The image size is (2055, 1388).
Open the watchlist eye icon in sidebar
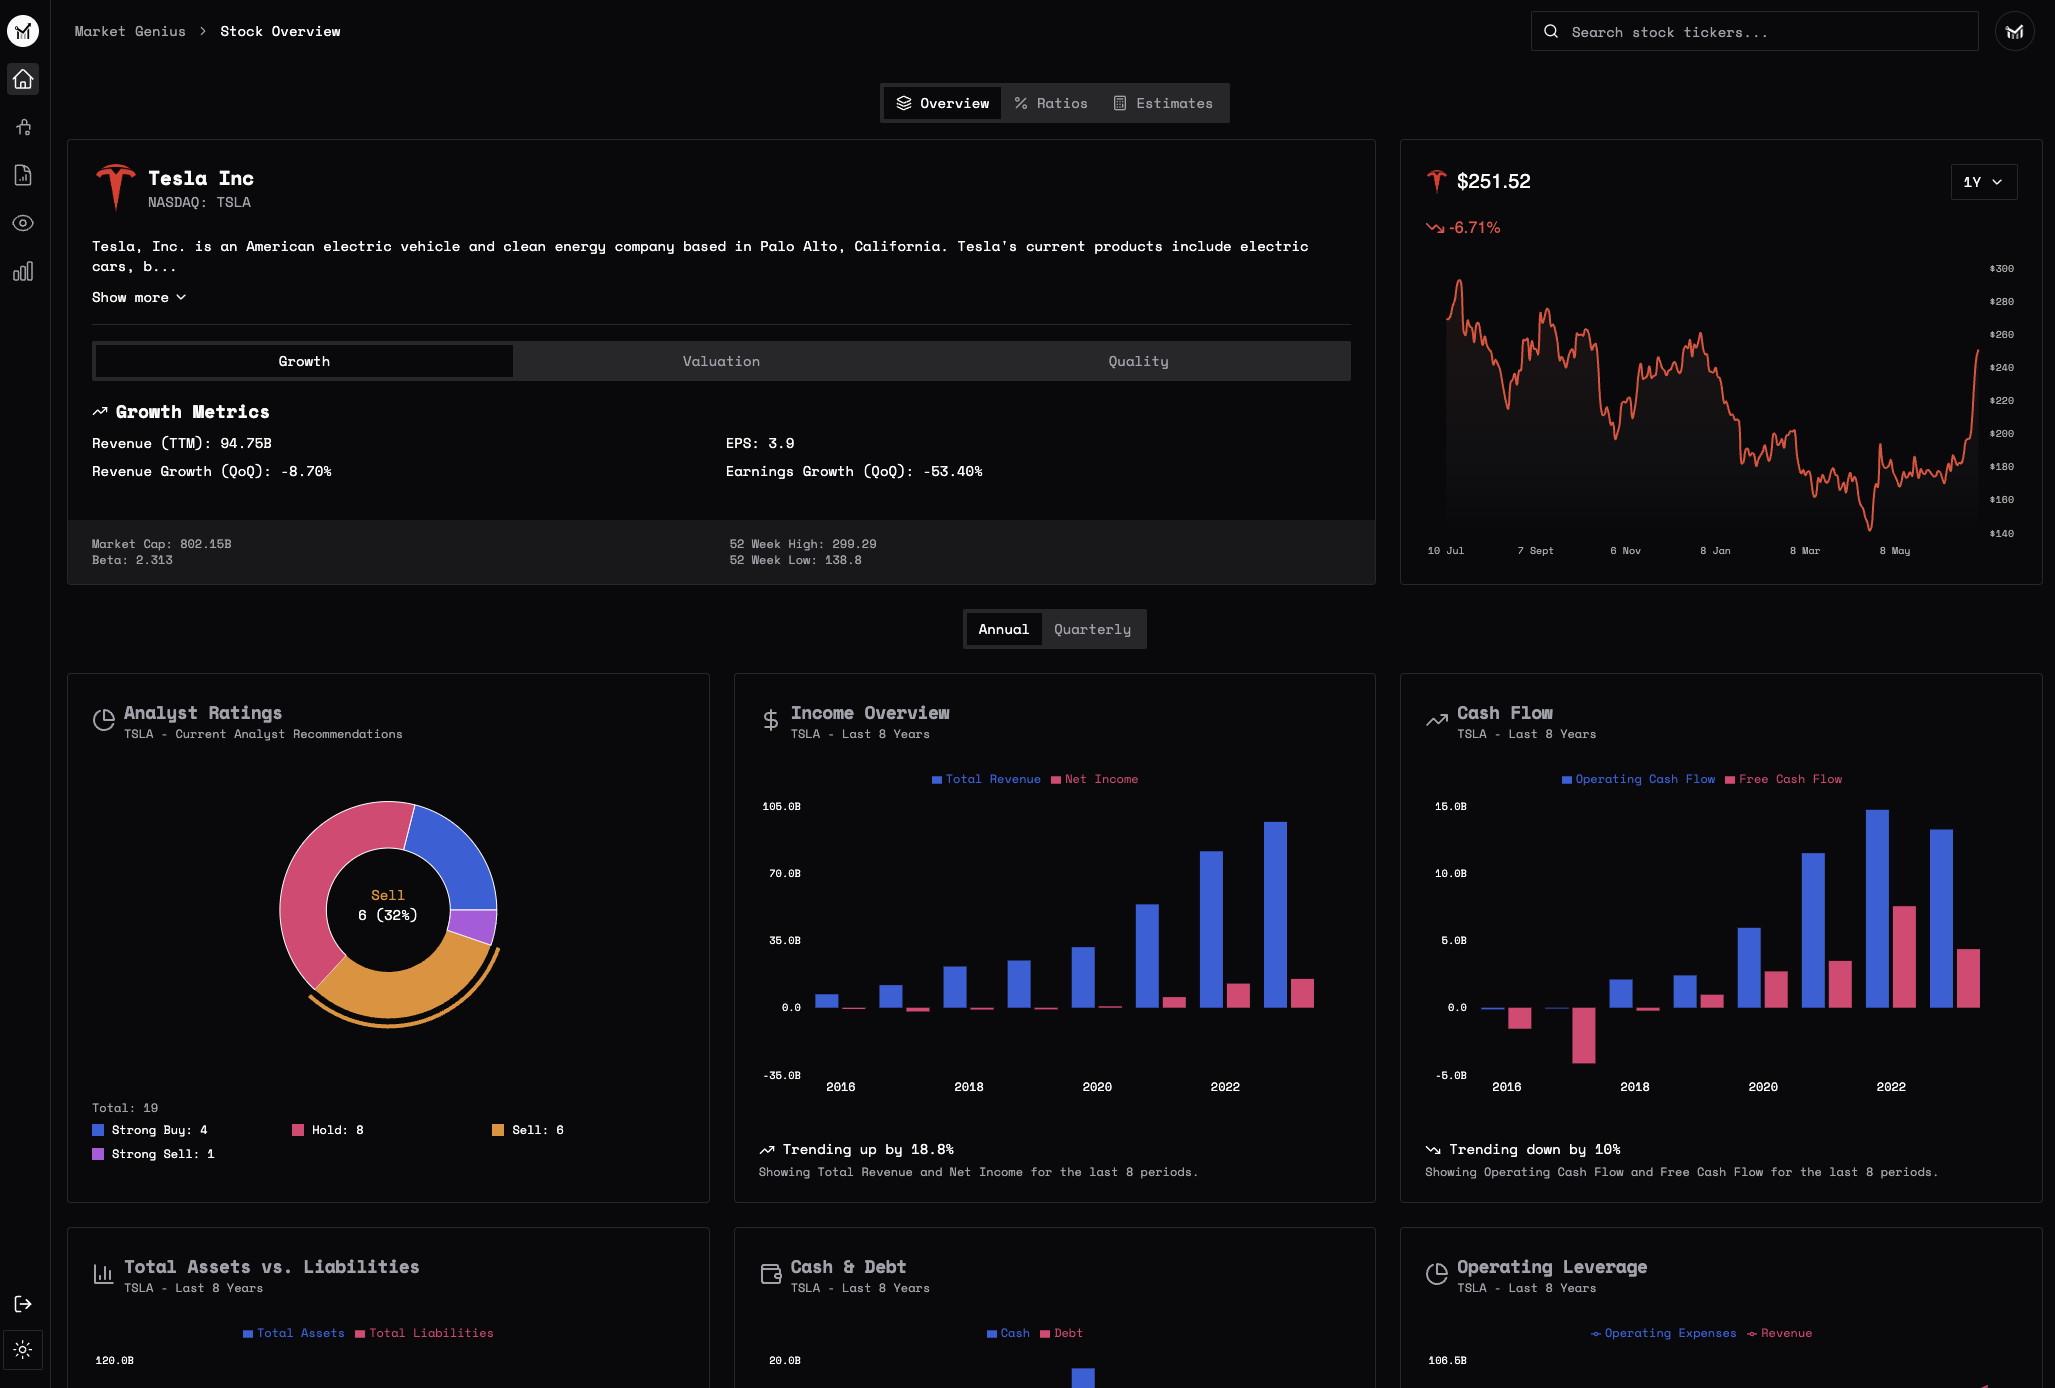23,223
